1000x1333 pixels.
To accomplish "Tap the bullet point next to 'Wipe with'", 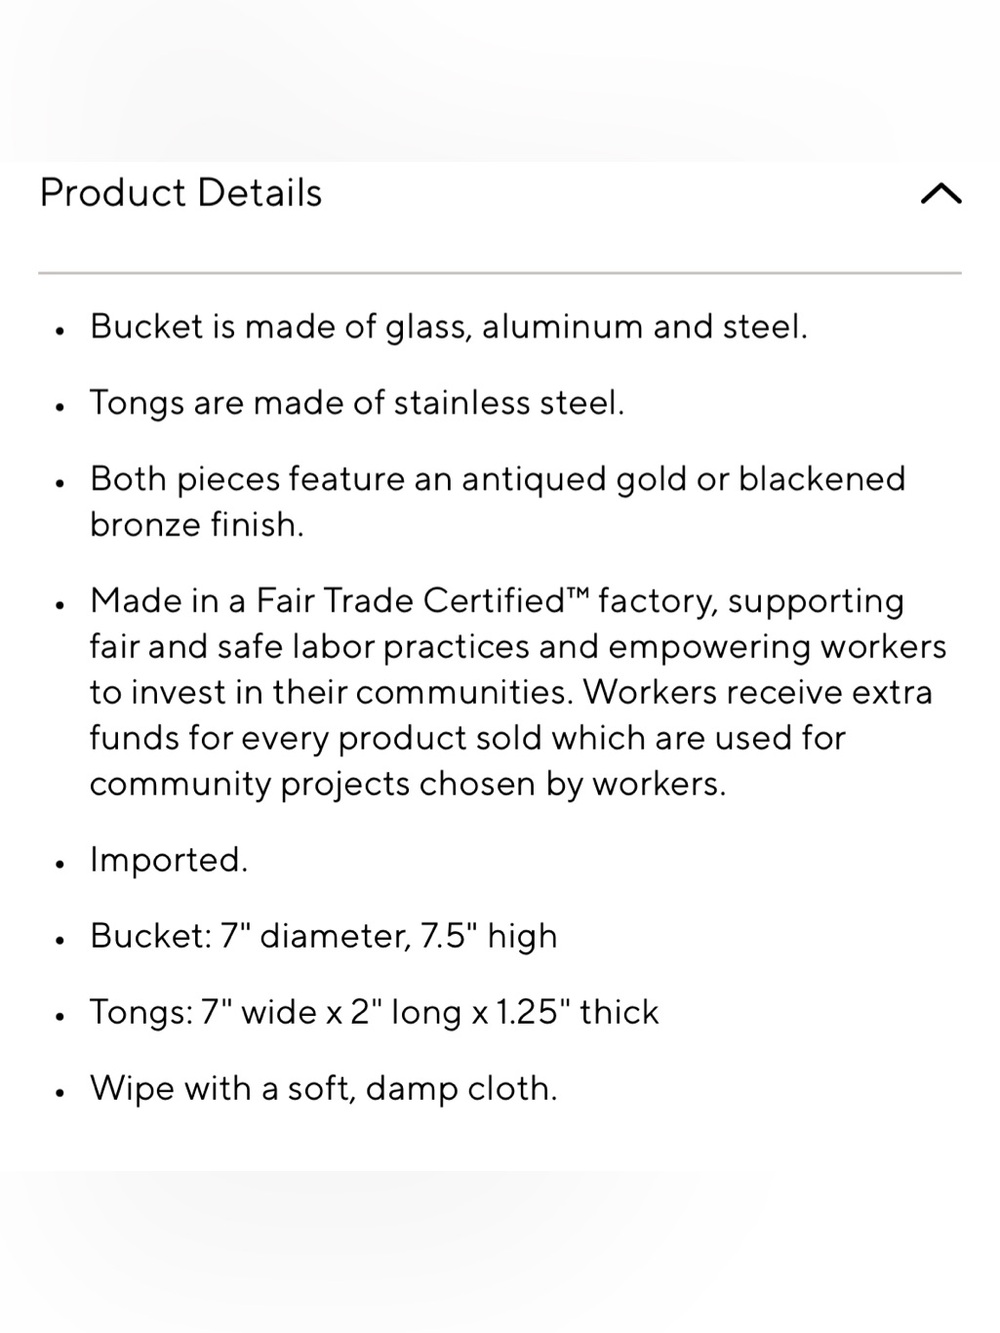I will coord(60,1092).
